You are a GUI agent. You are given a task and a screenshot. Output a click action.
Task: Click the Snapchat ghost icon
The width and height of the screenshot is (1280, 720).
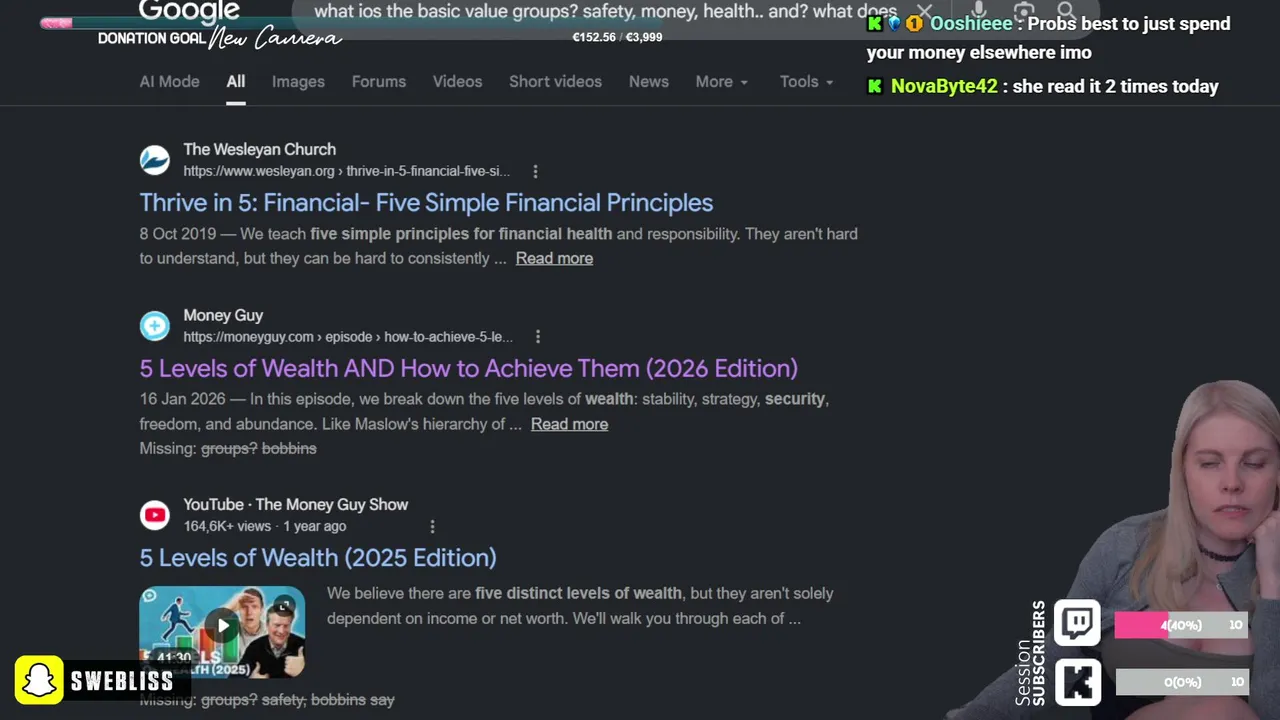[39, 681]
